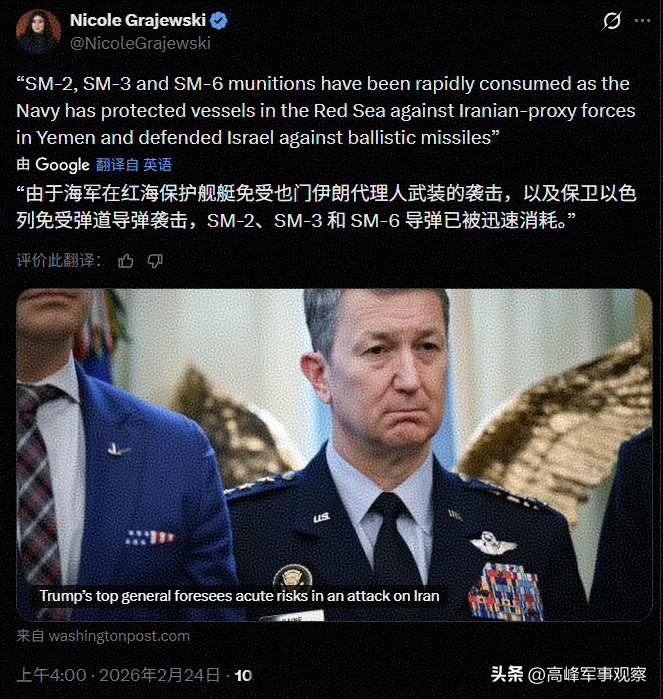The image size is (663, 699).
Task: Click the @高峰军事观察 watermark handle
Action: coord(587,674)
